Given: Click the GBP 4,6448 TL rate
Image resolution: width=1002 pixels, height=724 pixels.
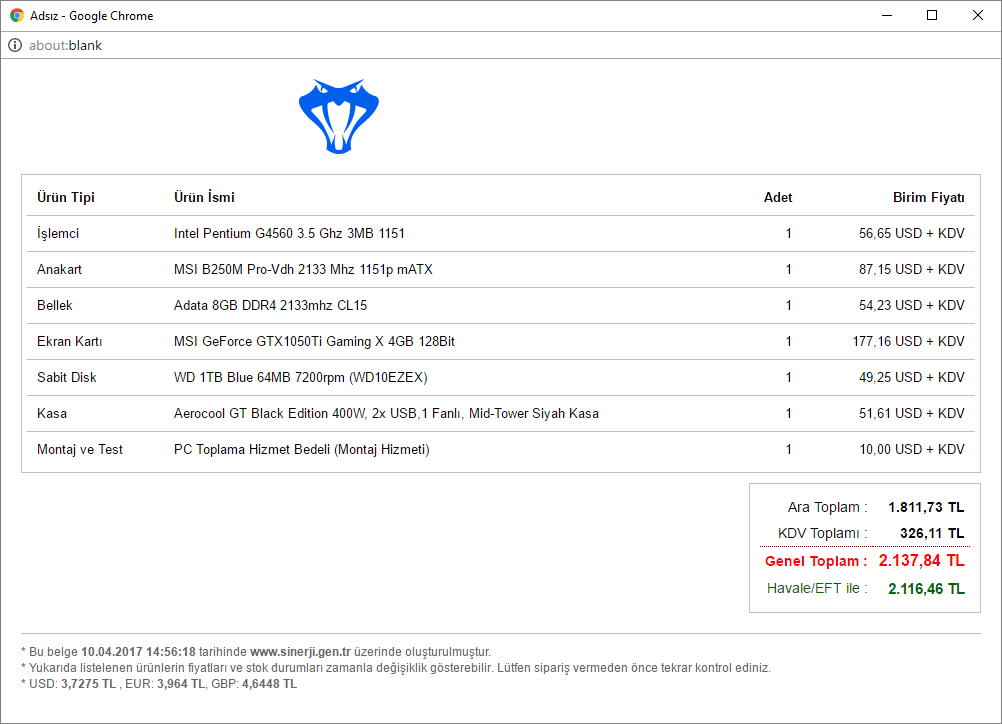Looking at the screenshot, I should click(x=254, y=684).
